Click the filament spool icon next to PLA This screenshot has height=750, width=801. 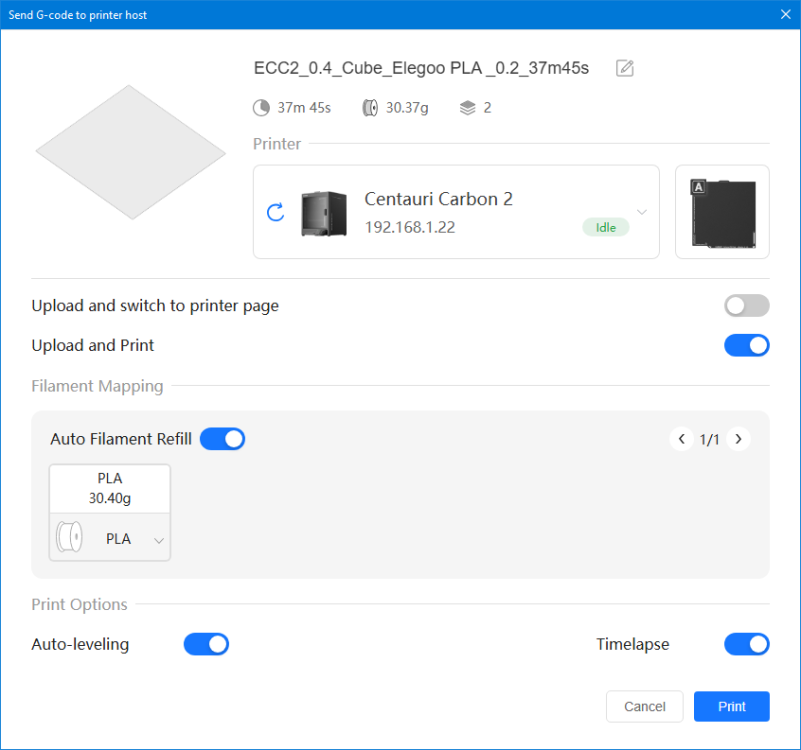(x=68, y=537)
